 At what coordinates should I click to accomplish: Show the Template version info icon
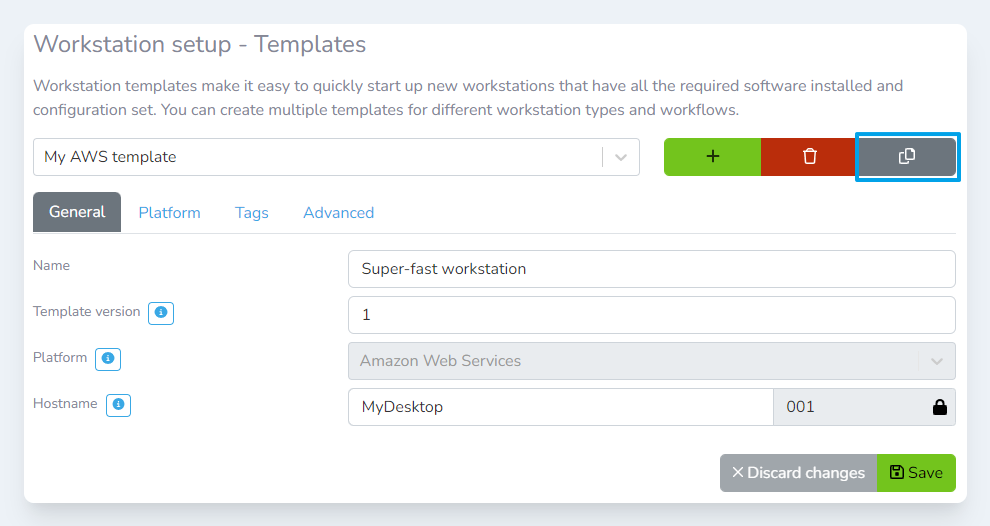161,313
